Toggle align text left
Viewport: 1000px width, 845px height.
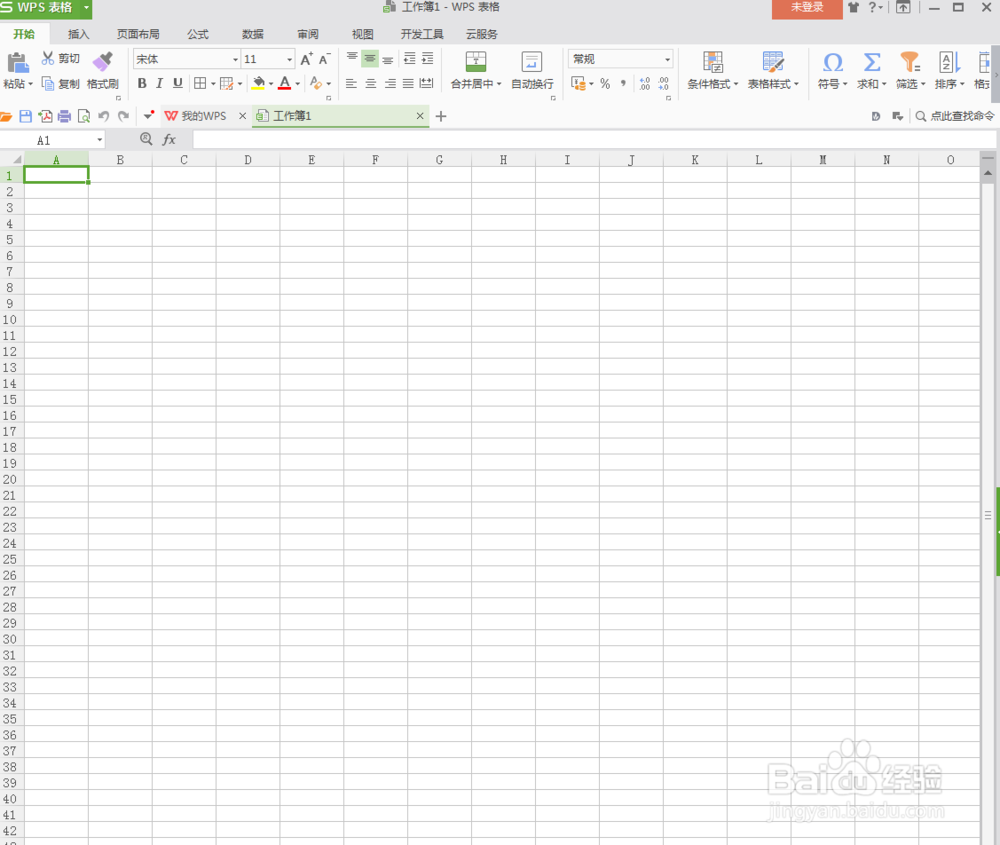coord(351,84)
